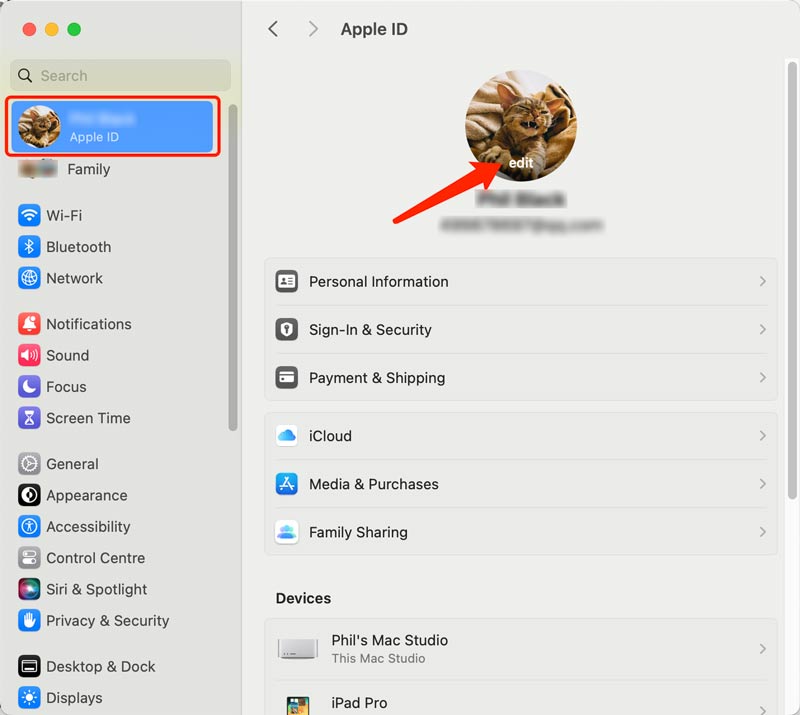Open Notifications bell icon
The image size is (800, 715).
(x=29, y=325)
